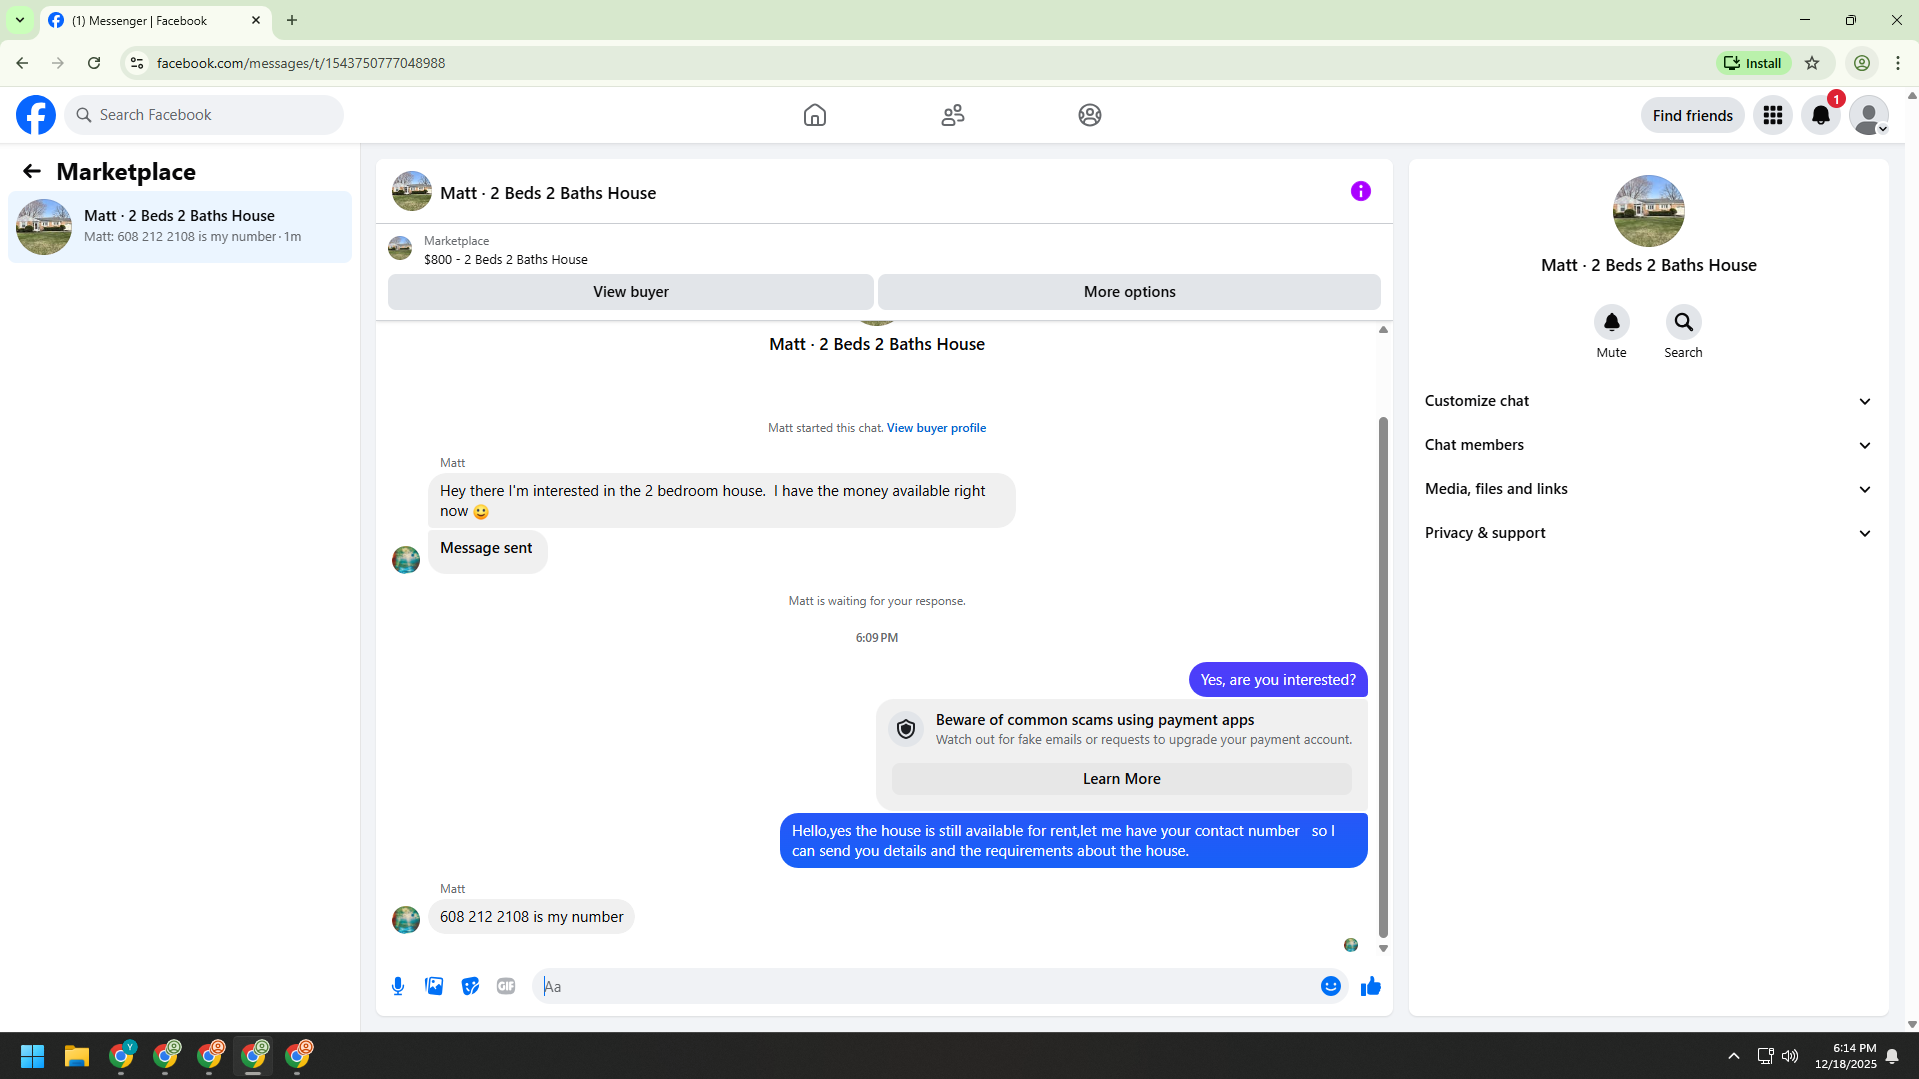1919x1079 pixels.
Task: Record a voice clip with microphone
Action: click(398, 986)
